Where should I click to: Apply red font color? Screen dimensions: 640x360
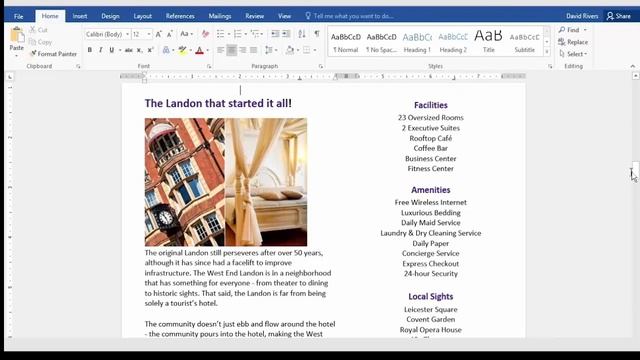pos(200,50)
